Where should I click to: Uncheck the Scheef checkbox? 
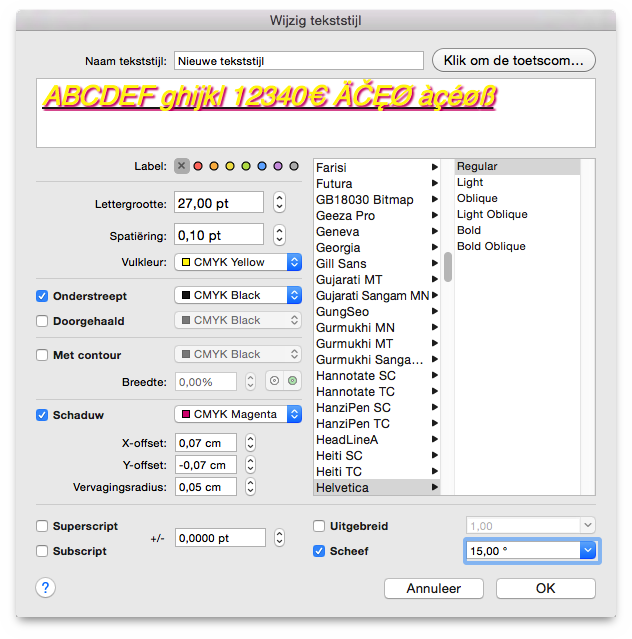click(319, 551)
